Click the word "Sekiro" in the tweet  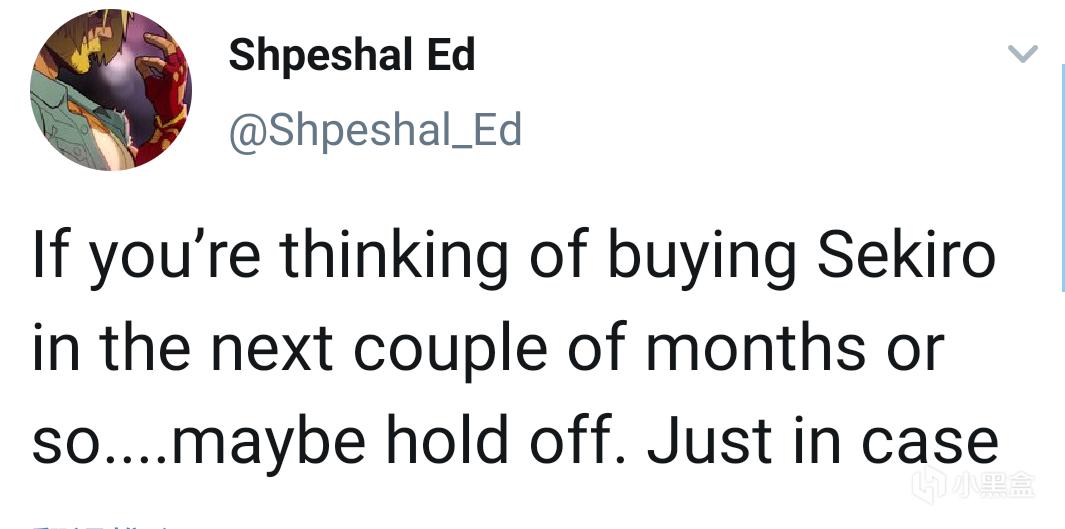pyautogui.click(x=906, y=257)
